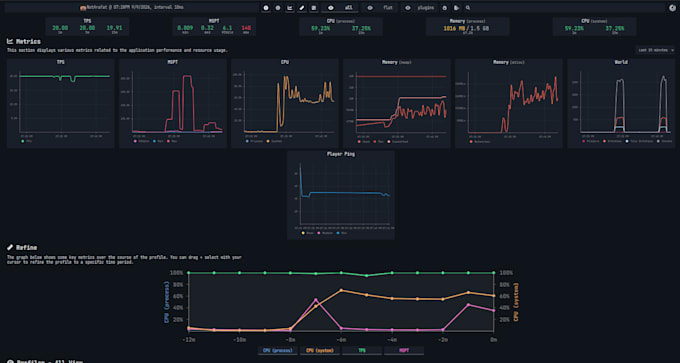Switch to the 'flat' view label

click(x=387, y=8)
